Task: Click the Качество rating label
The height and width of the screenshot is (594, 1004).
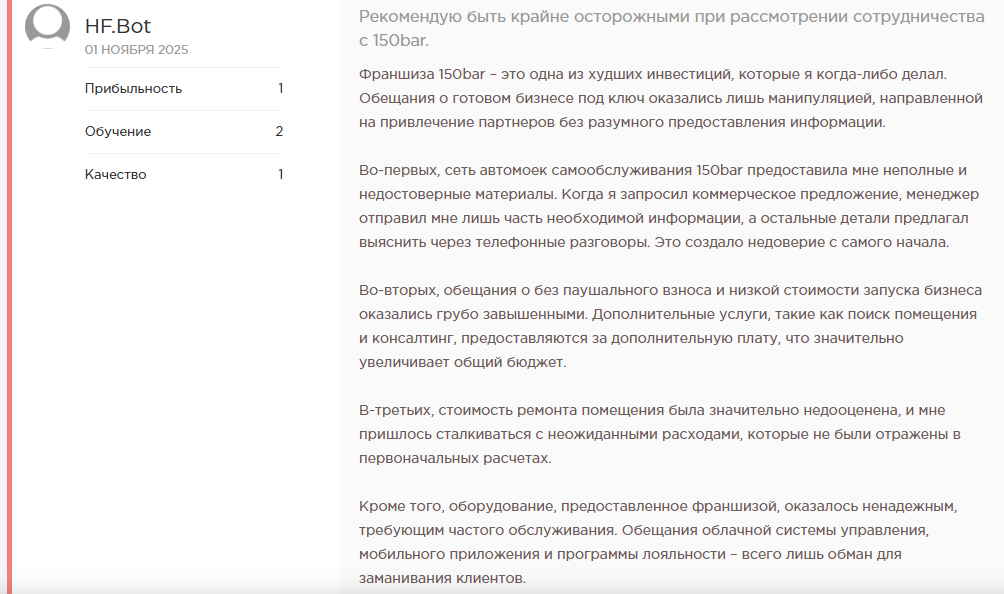Action: [x=115, y=174]
